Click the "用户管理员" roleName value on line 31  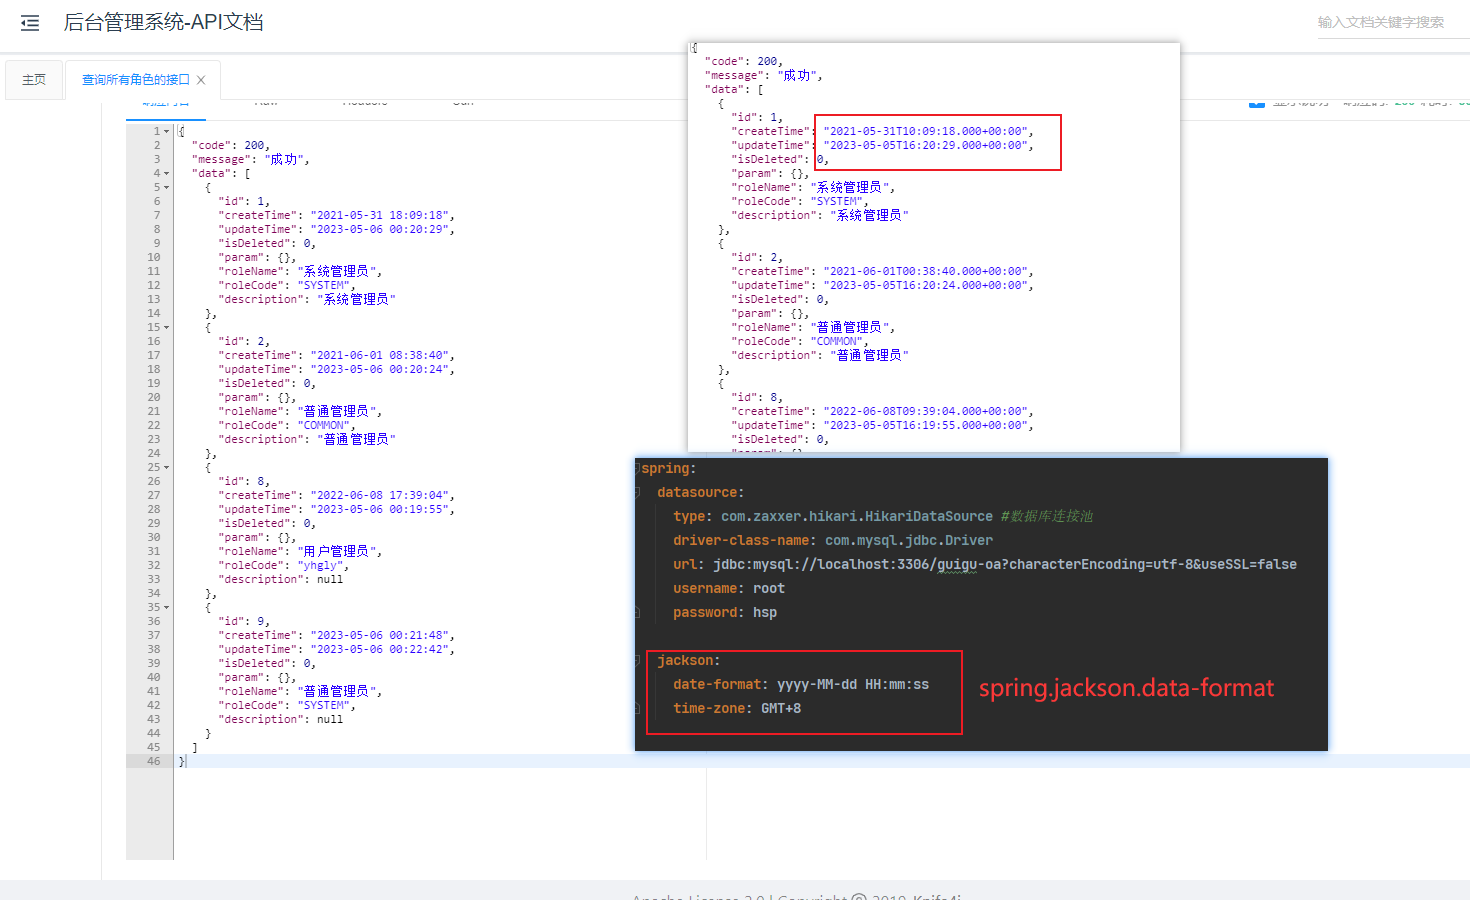point(339,551)
